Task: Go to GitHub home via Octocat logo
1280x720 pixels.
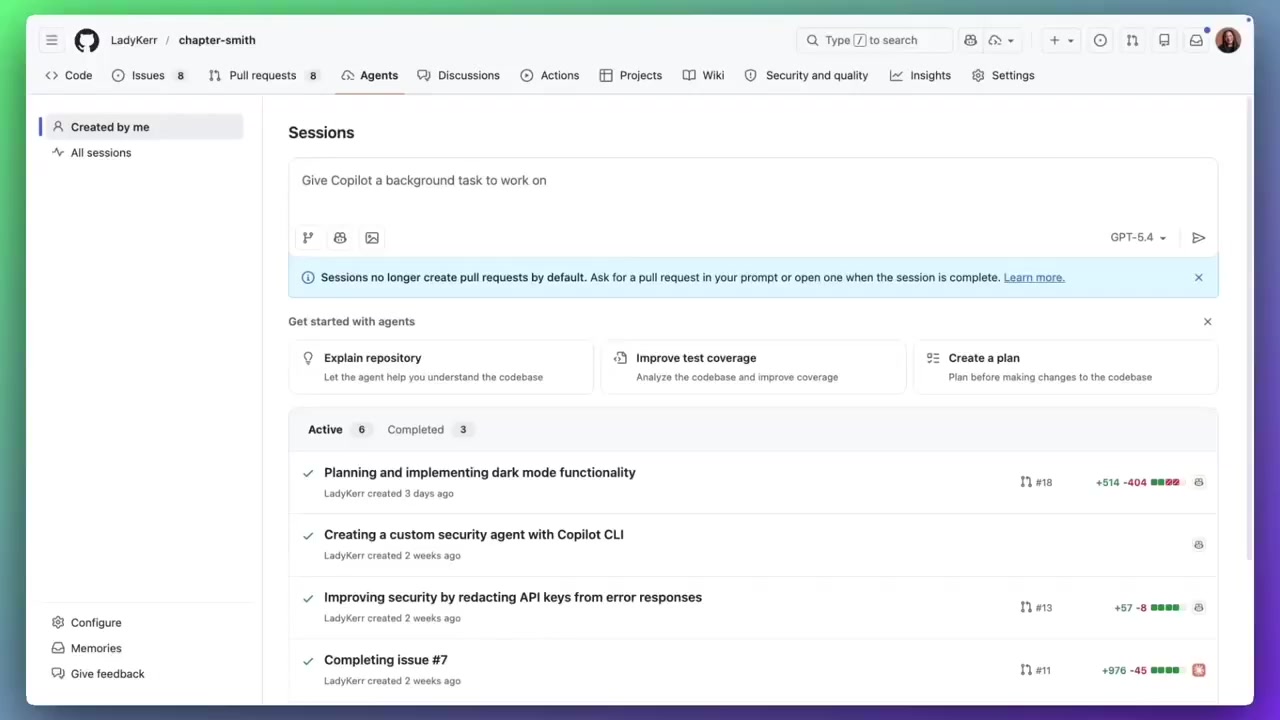Action: [x=87, y=40]
